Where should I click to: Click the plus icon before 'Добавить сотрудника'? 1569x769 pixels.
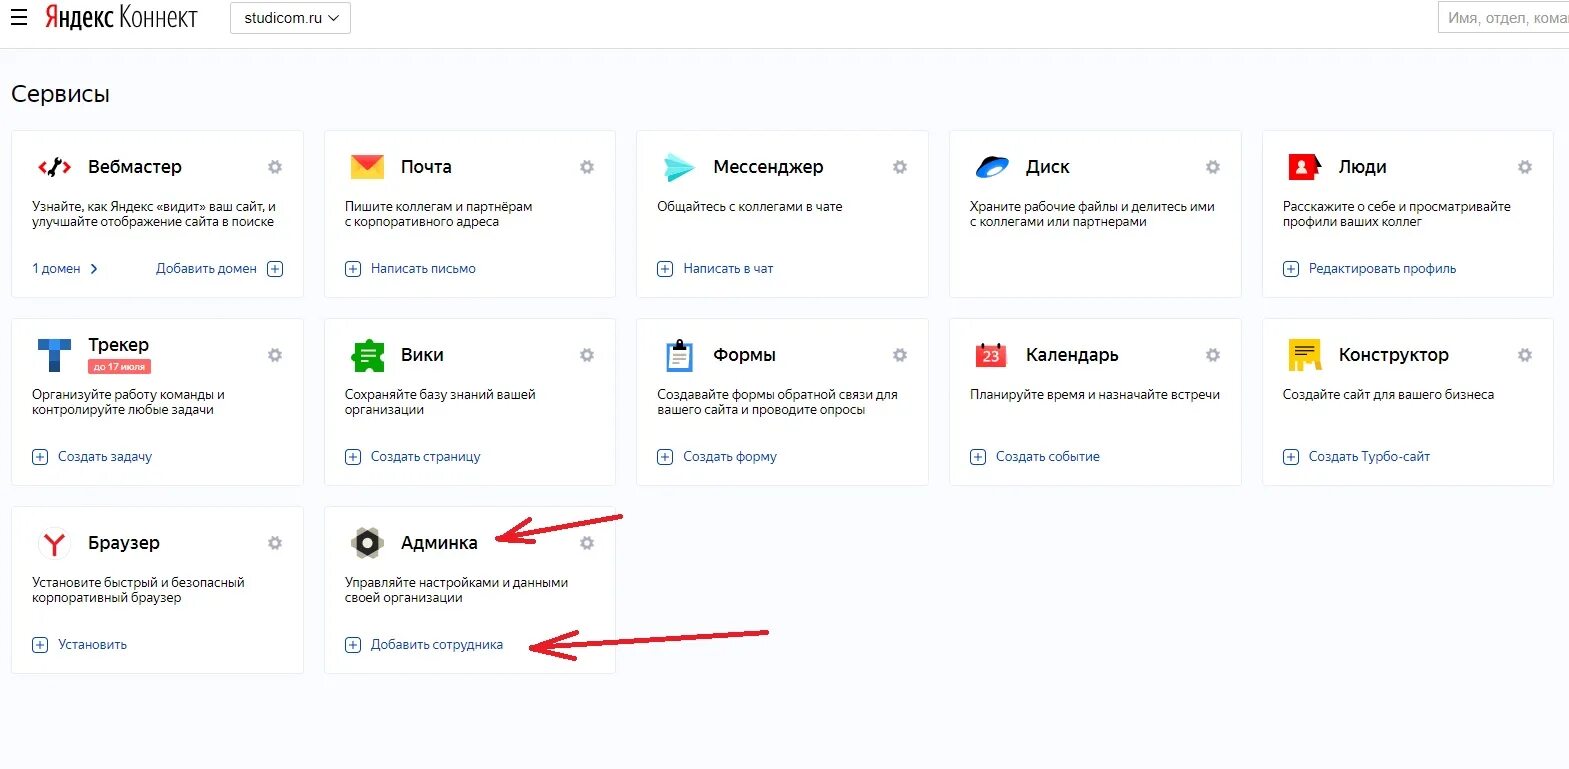tap(353, 644)
